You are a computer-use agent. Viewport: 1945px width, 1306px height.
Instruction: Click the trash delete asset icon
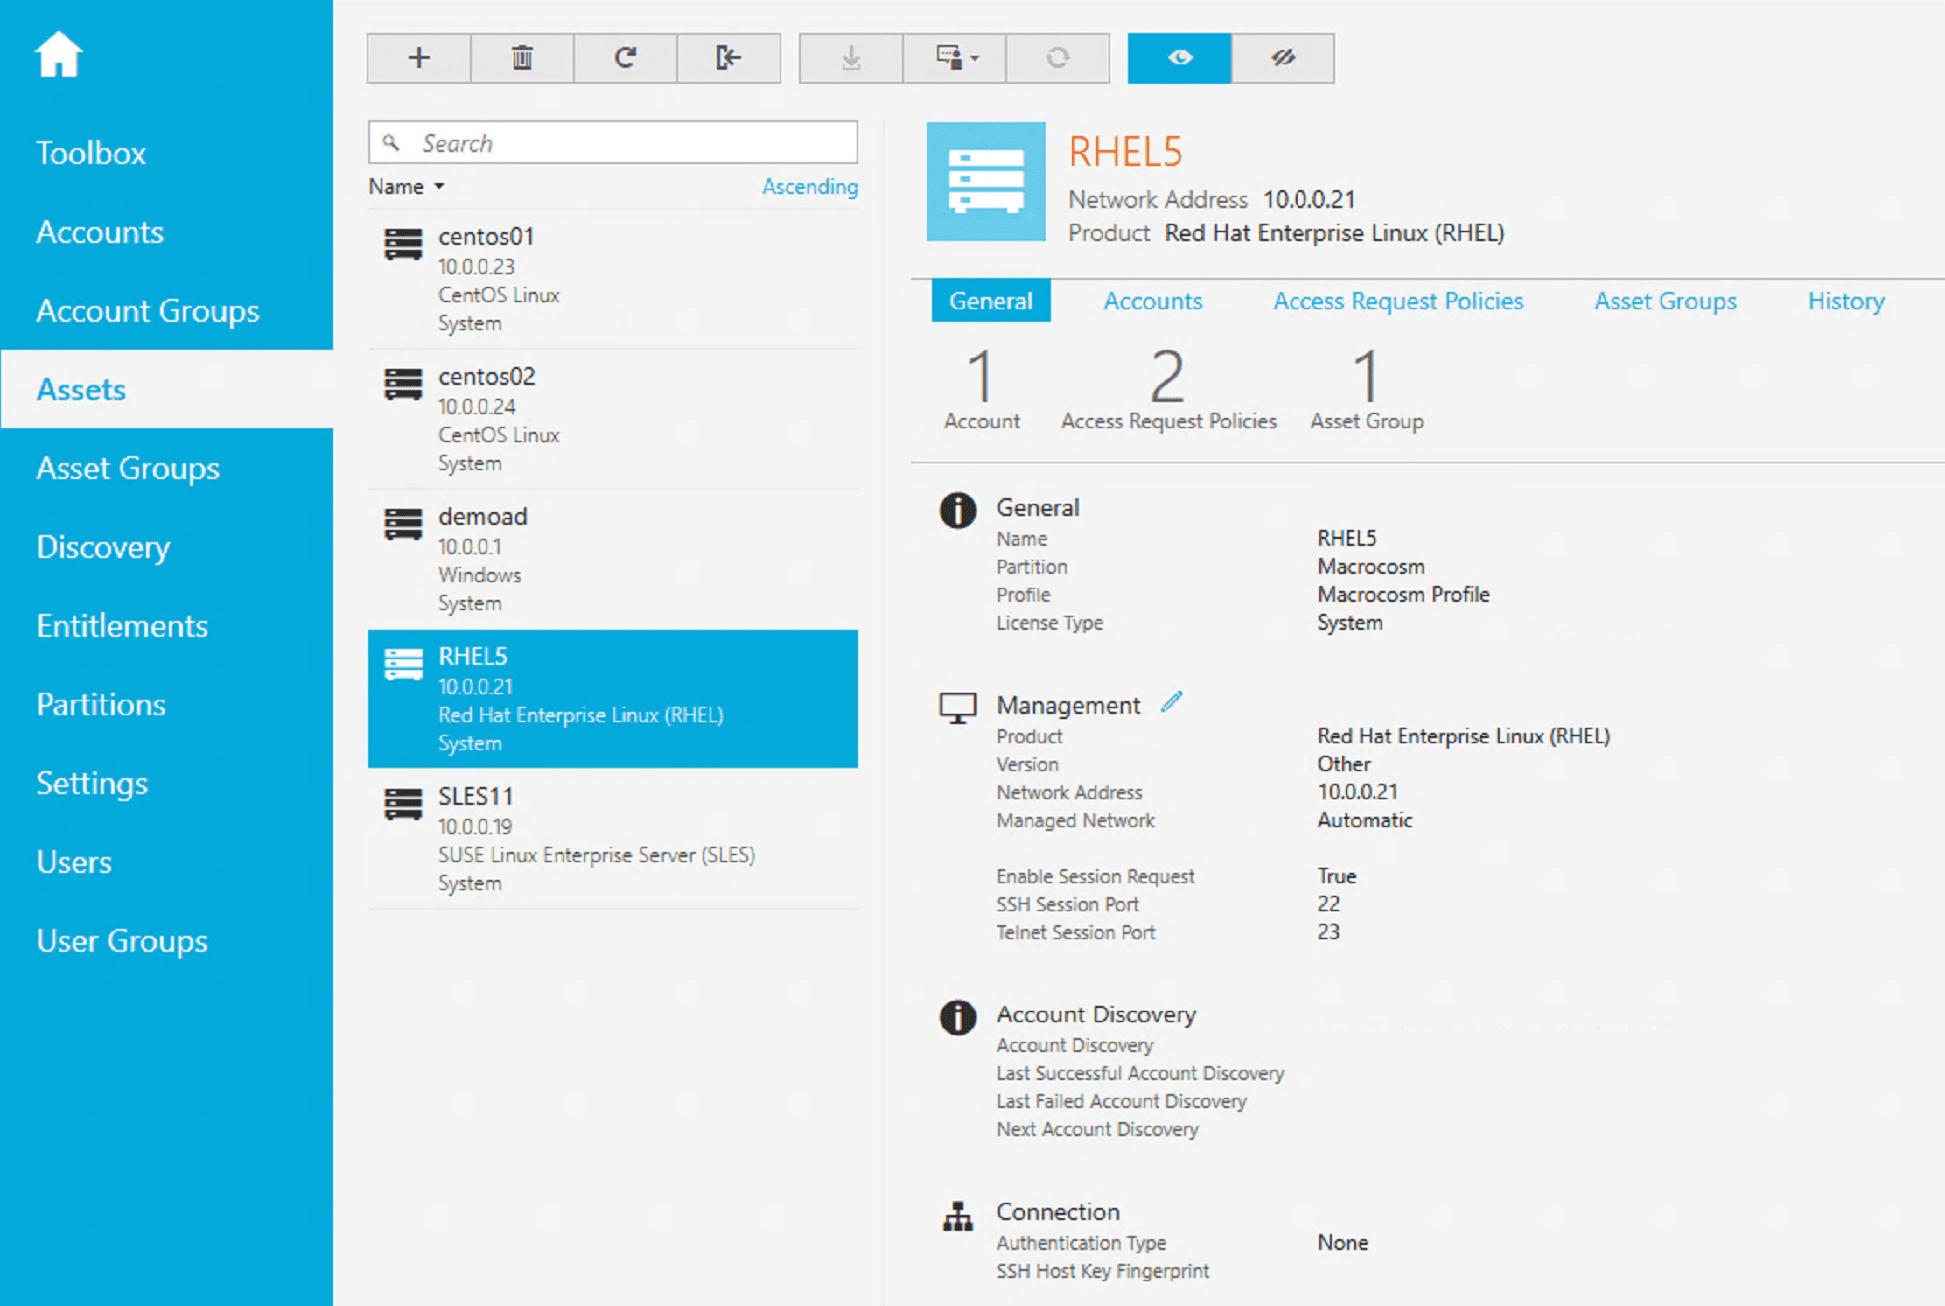click(522, 58)
